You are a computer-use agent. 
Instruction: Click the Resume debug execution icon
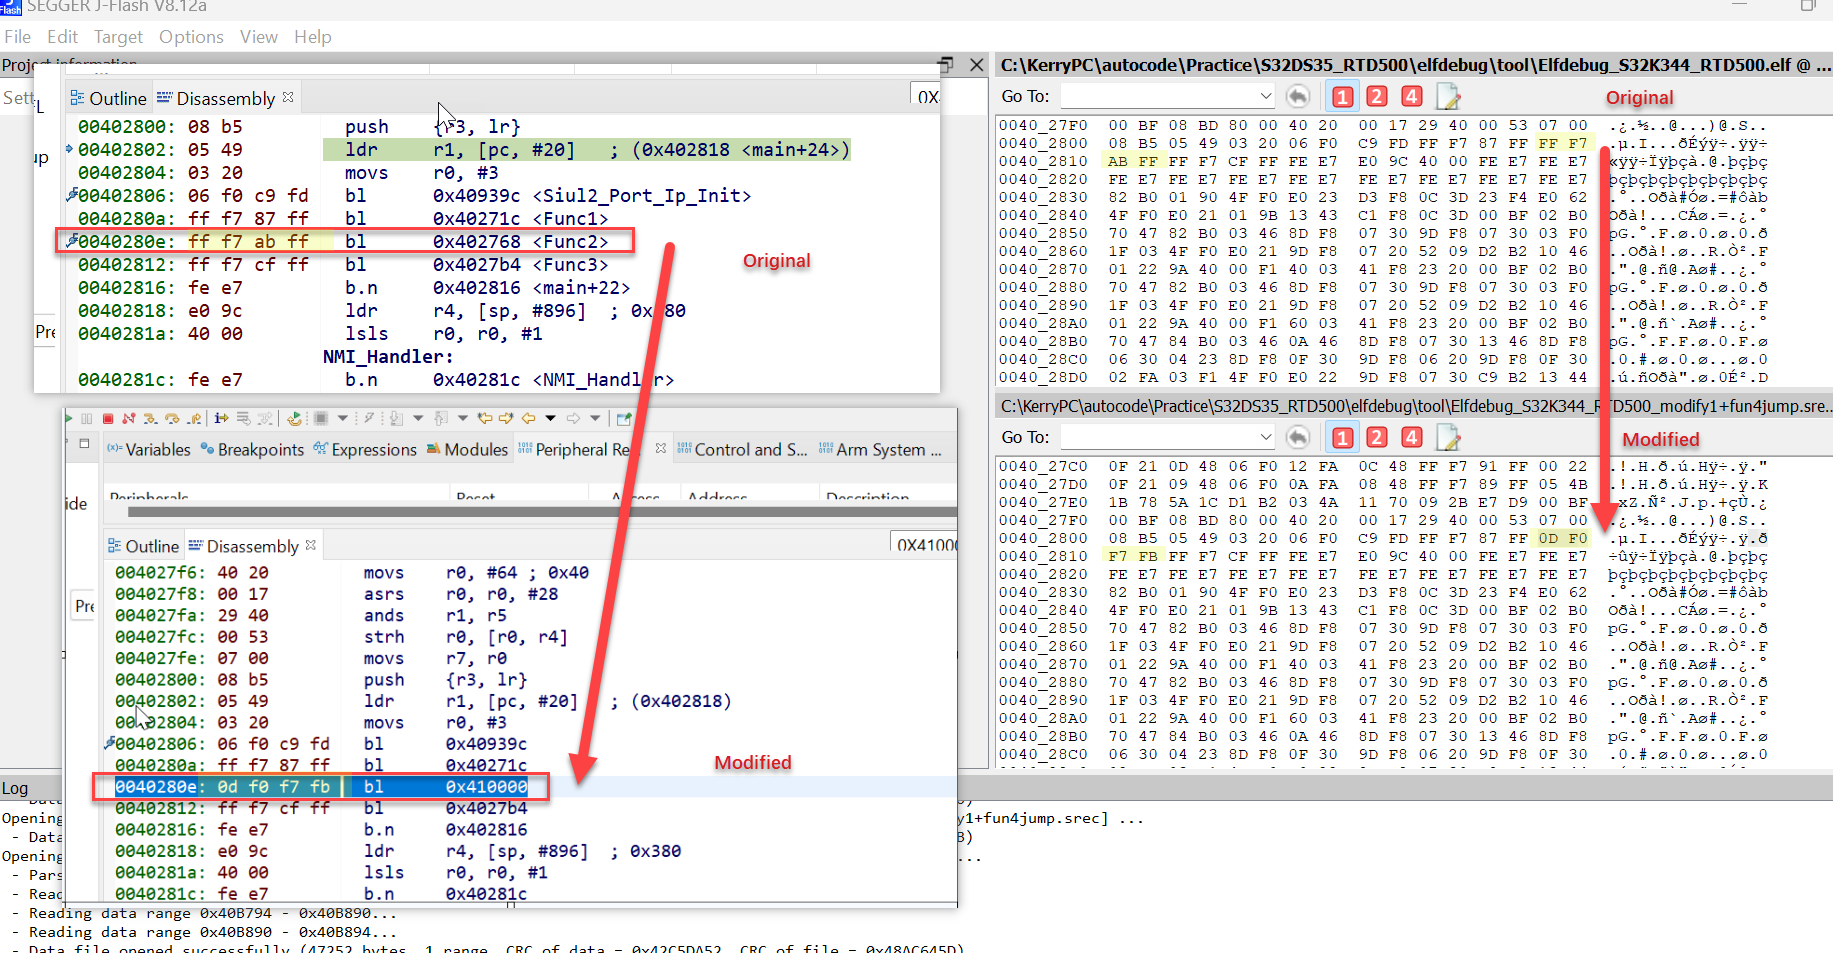tap(69, 418)
